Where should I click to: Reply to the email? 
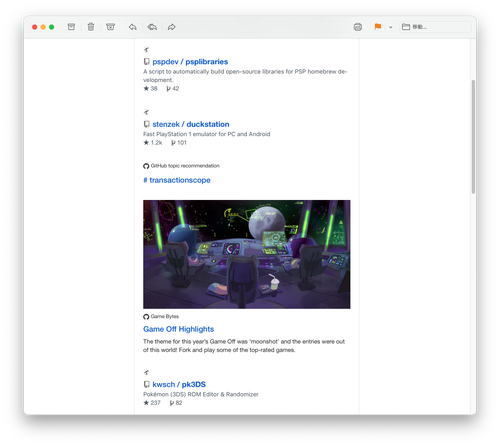point(133,27)
